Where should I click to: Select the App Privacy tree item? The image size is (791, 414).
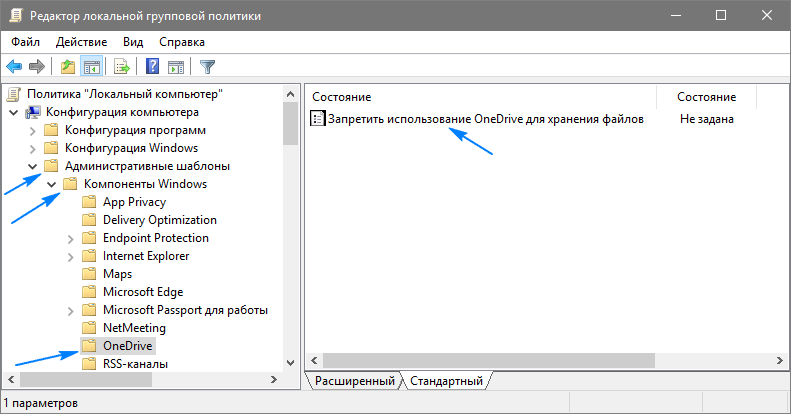(135, 202)
